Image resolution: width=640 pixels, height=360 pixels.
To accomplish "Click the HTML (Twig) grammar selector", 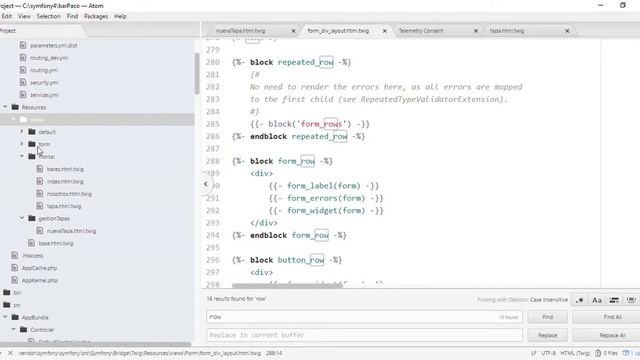I will coord(575,353).
